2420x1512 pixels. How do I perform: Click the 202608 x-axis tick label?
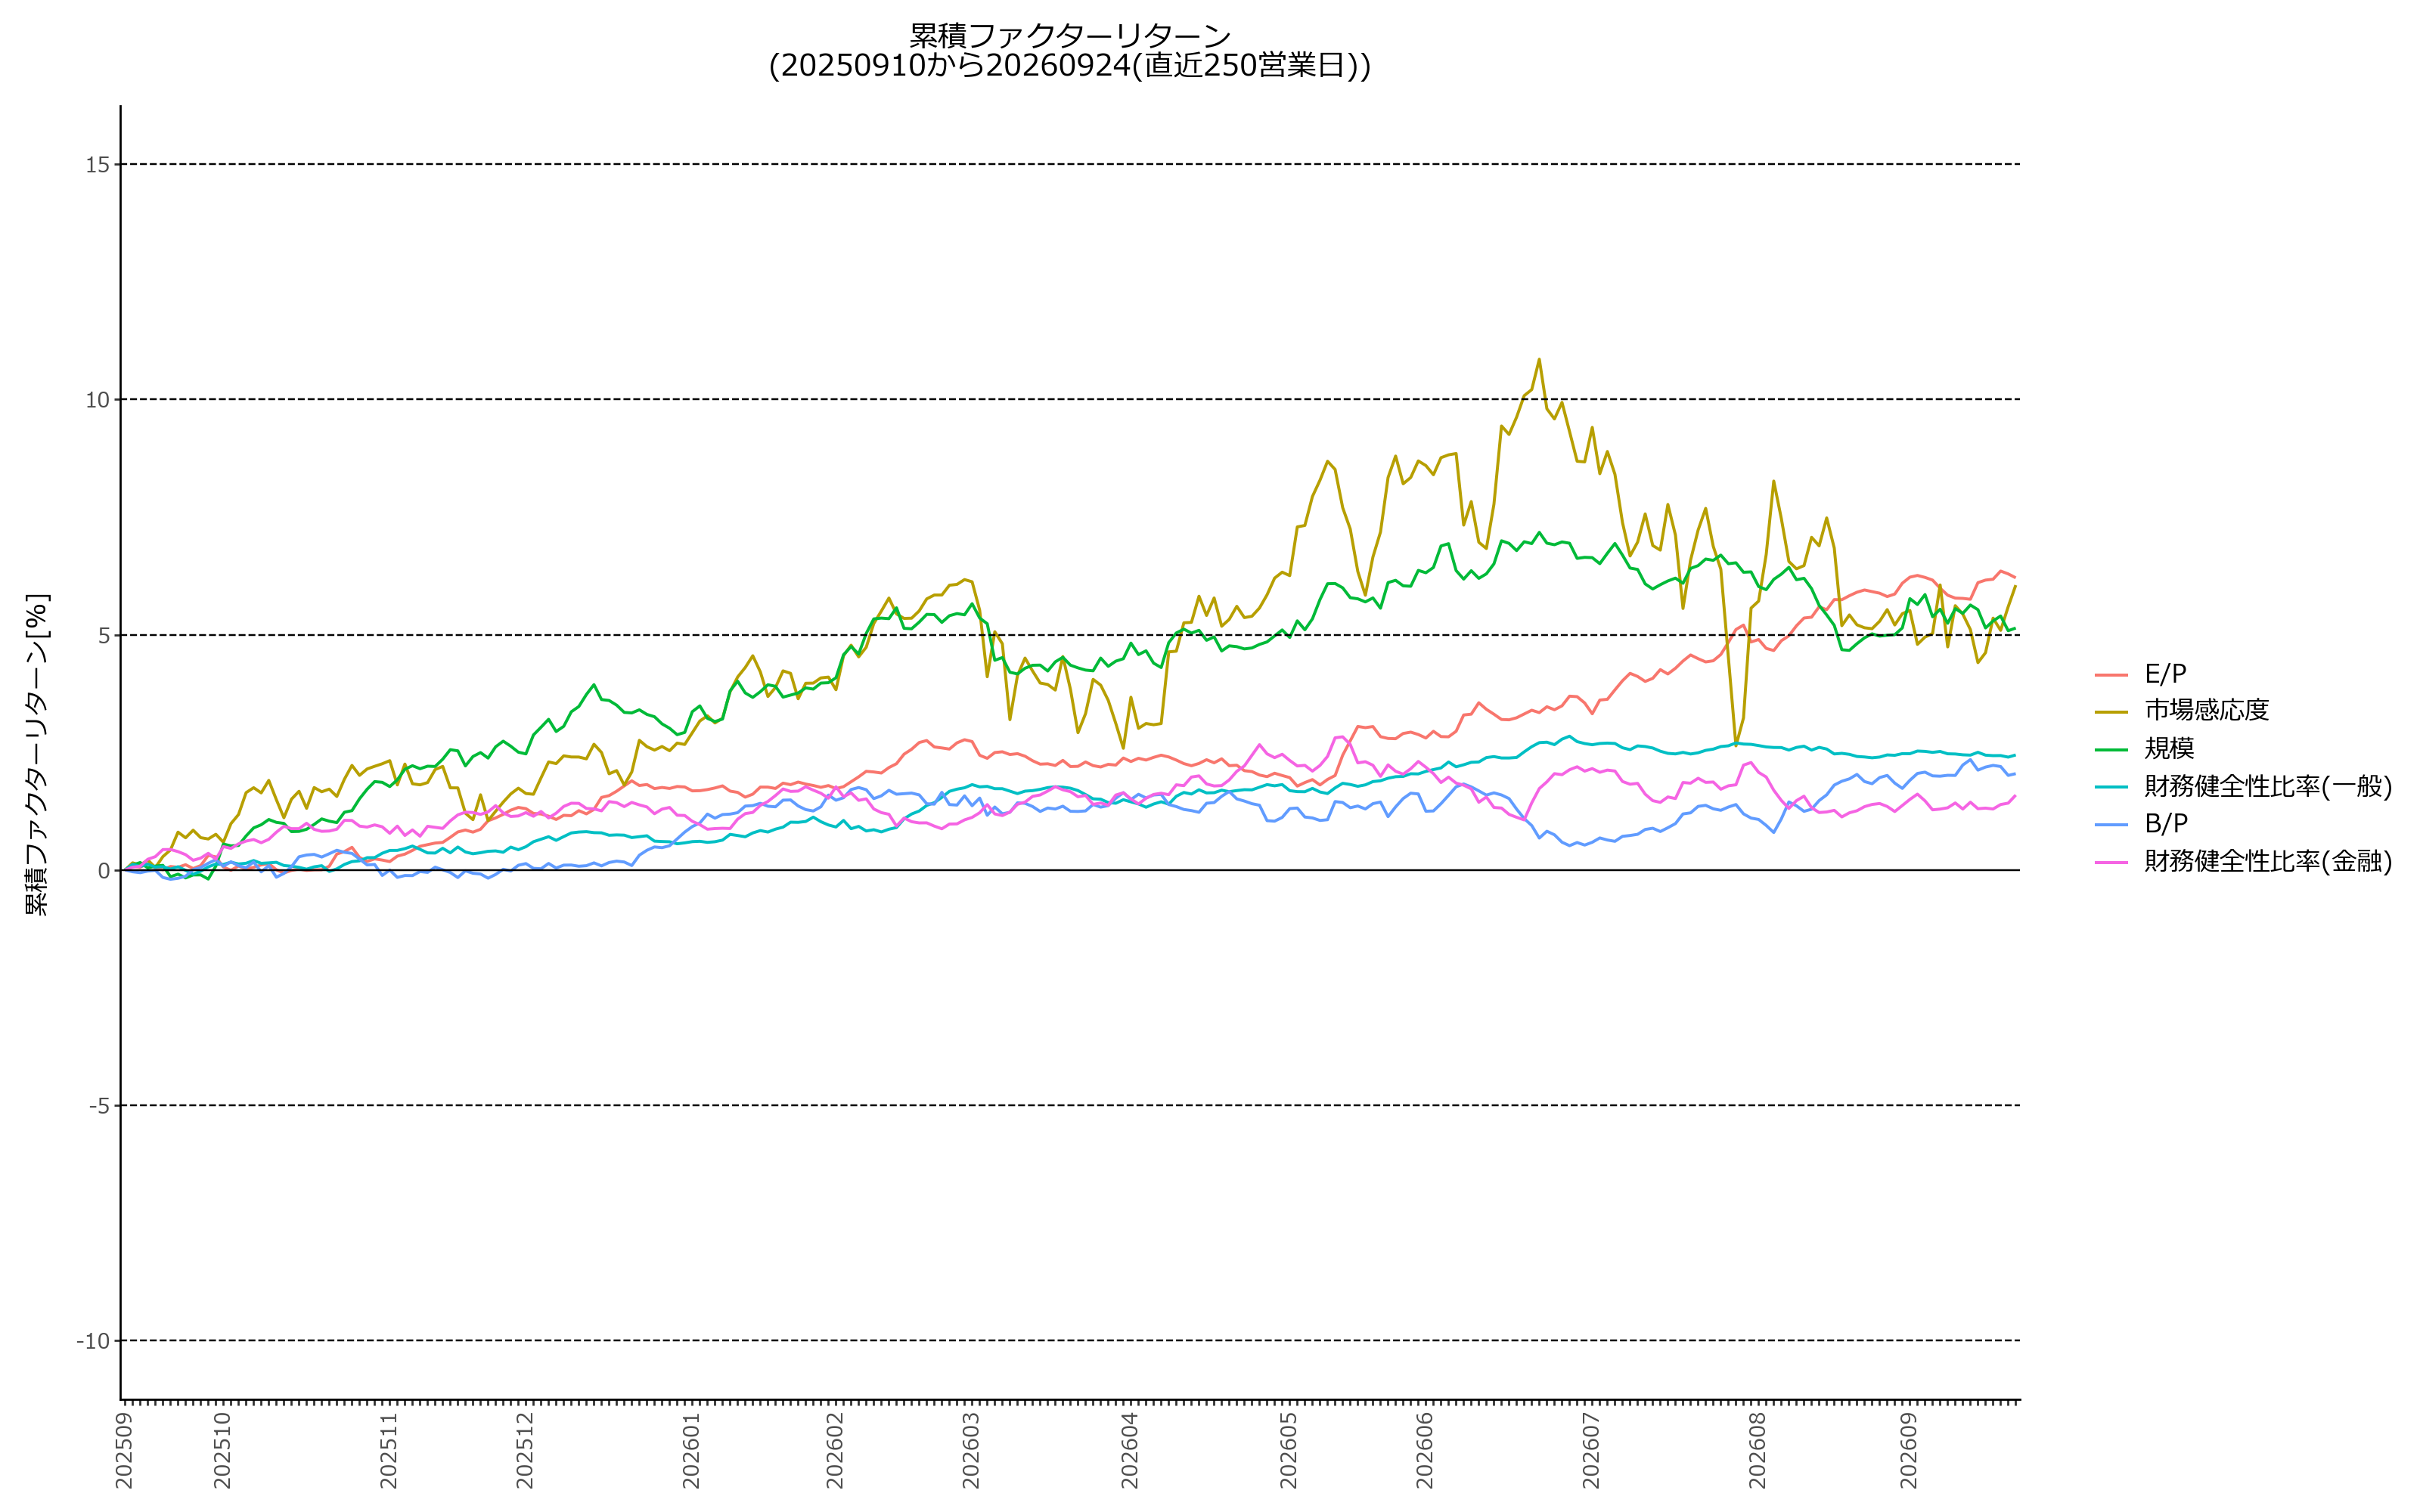pos(1757,1450)
